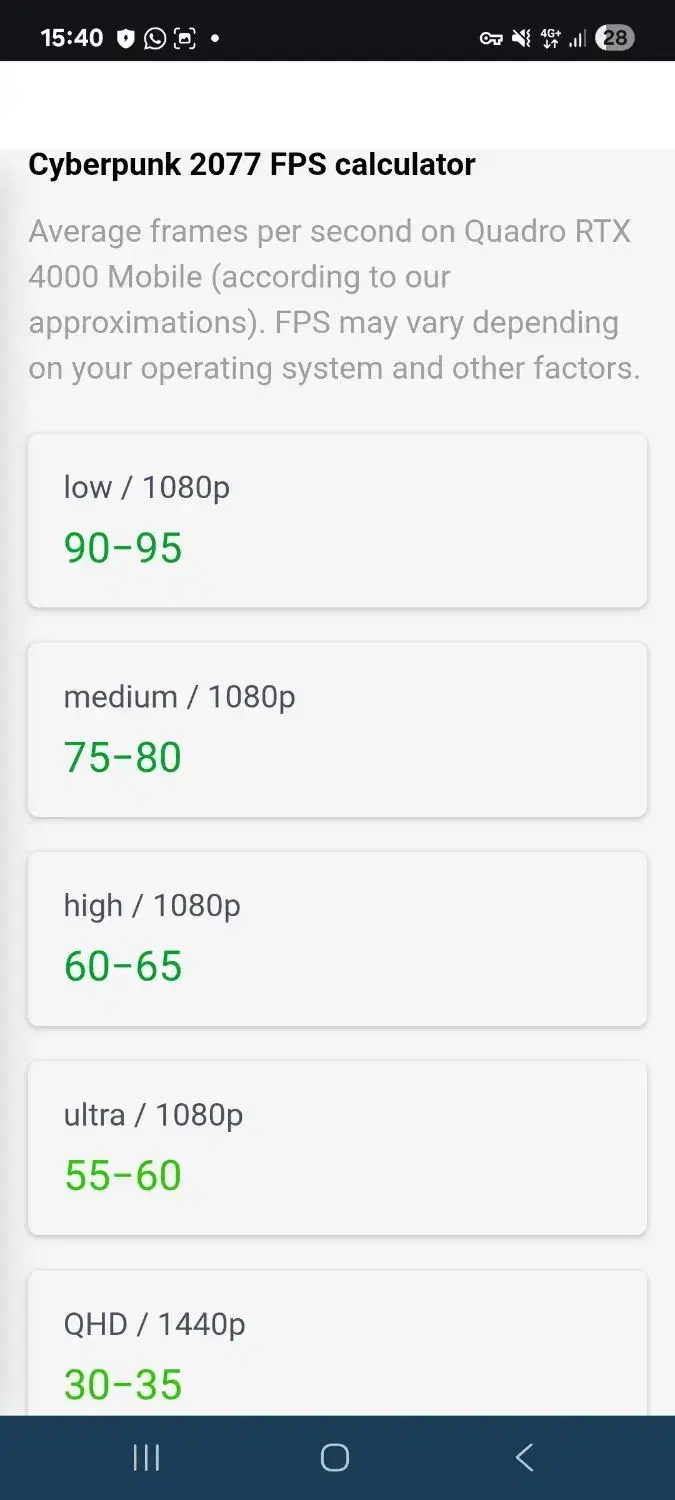
Task: Tap the ultra / 1080p result card
Action: click(337, 1147)
